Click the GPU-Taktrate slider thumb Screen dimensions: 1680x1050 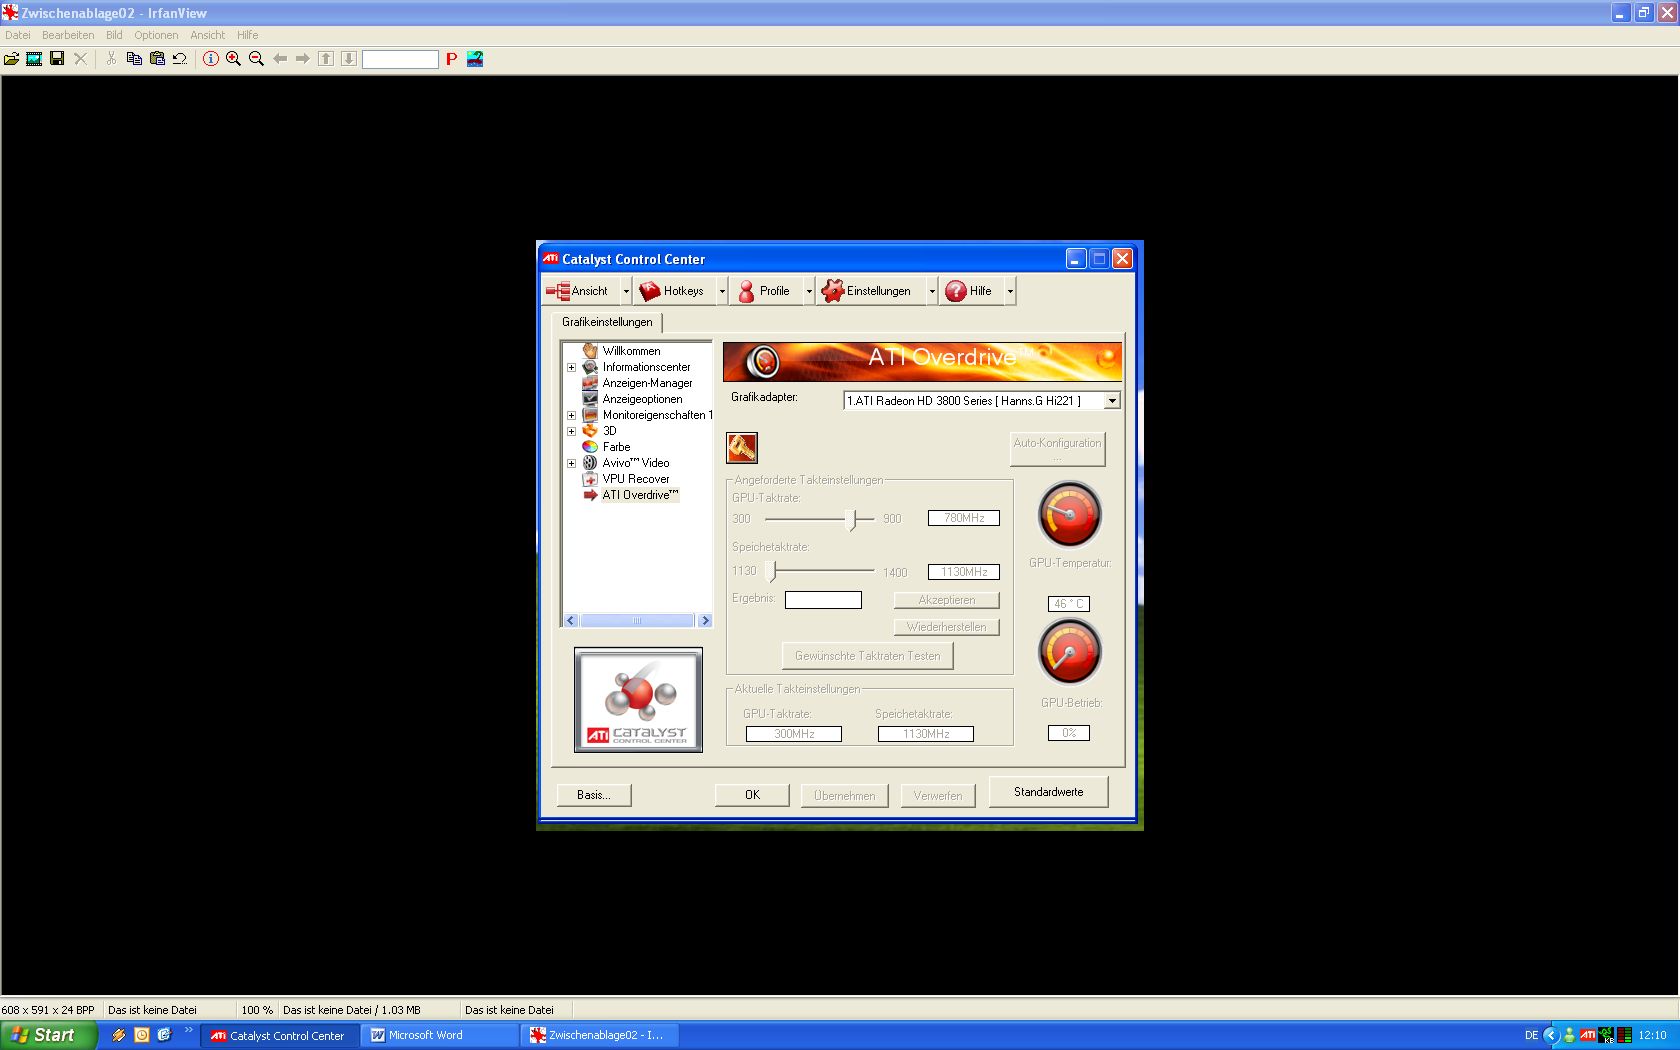pos(851,520)
